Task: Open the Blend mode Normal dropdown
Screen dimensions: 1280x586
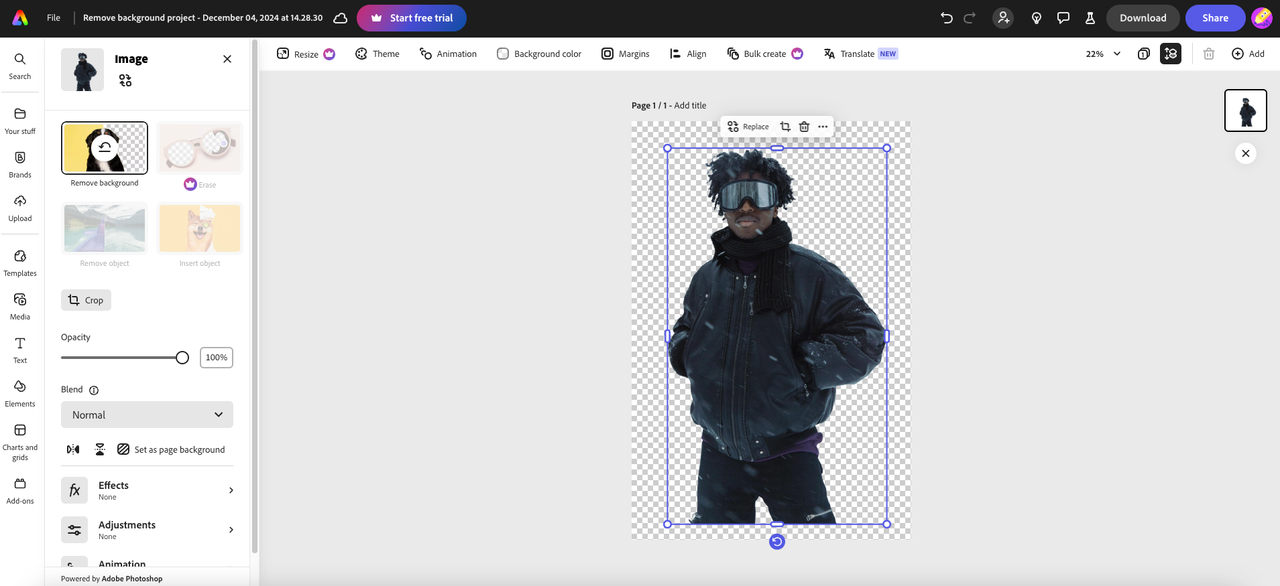Action: coord(147,415)
